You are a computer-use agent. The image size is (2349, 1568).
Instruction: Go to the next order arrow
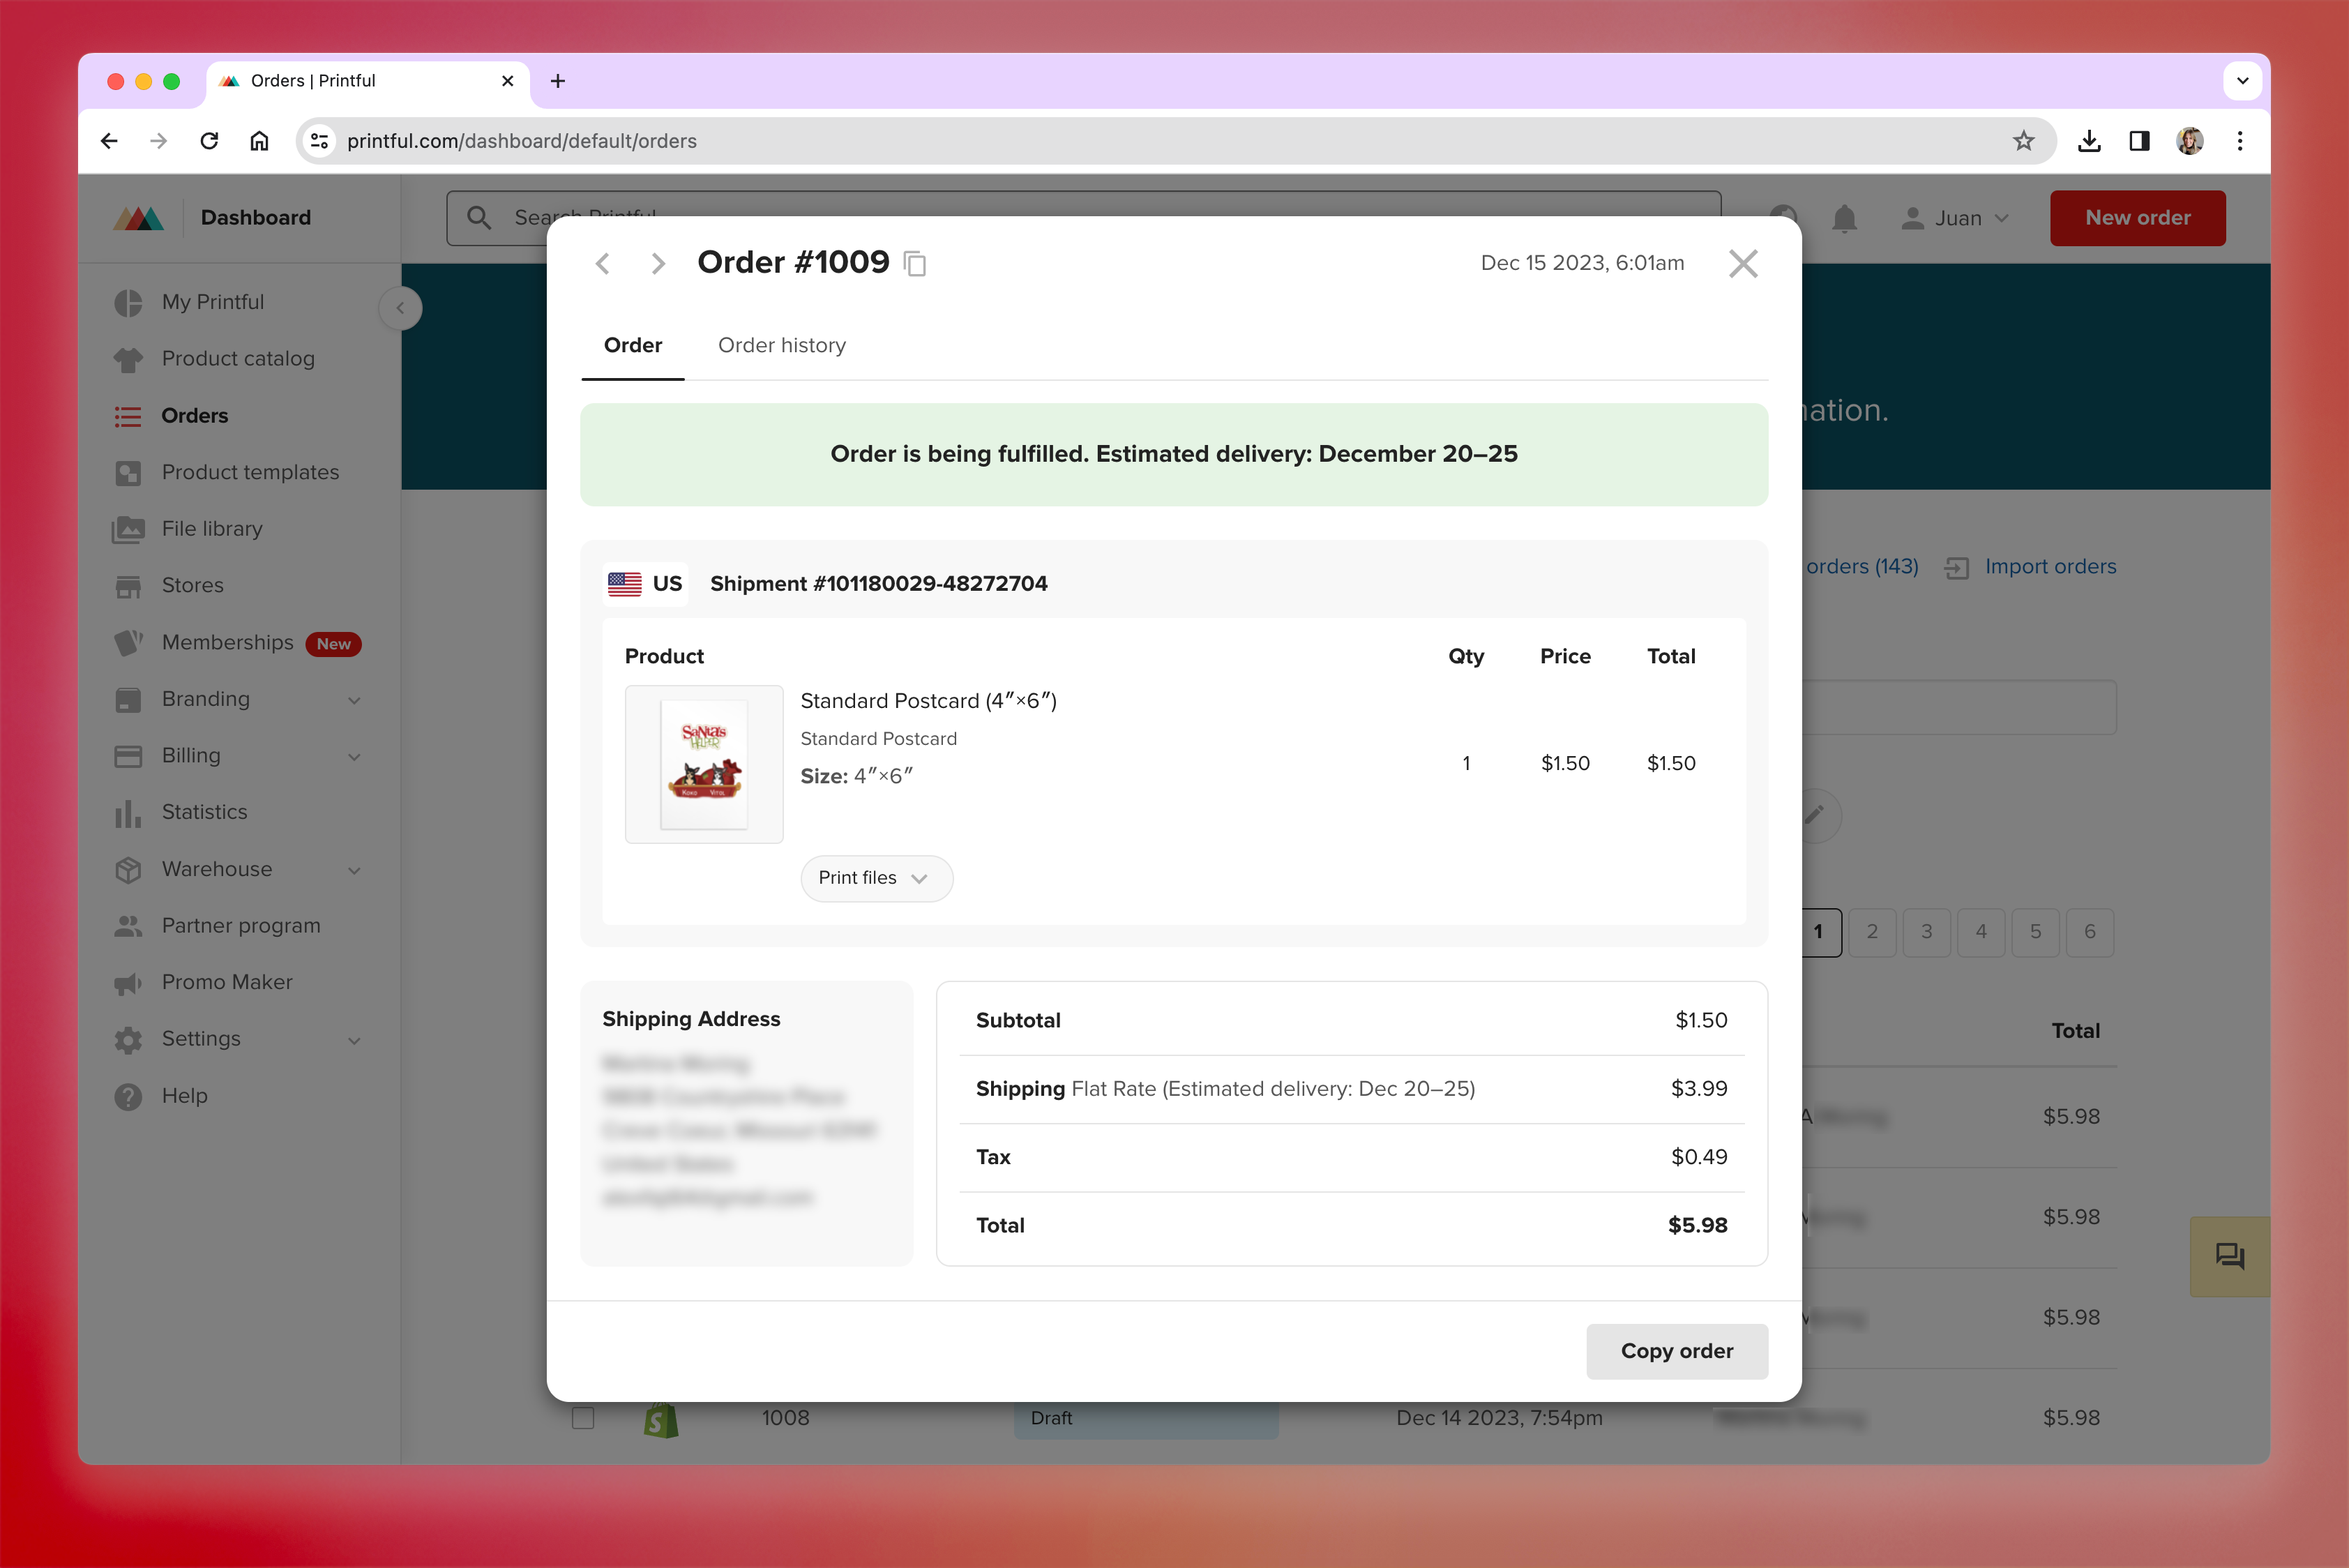657,264
